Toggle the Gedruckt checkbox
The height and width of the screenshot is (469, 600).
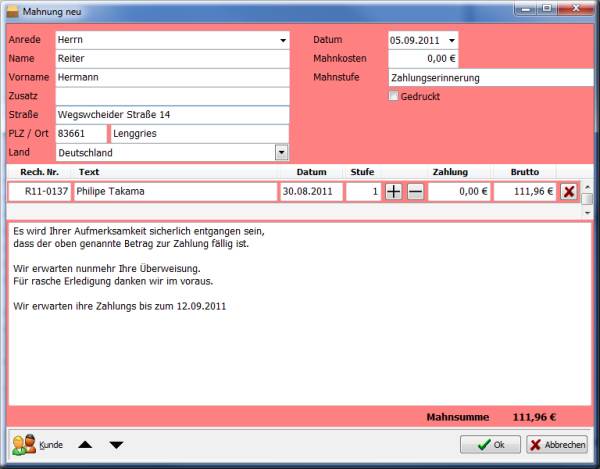point(393,96)
